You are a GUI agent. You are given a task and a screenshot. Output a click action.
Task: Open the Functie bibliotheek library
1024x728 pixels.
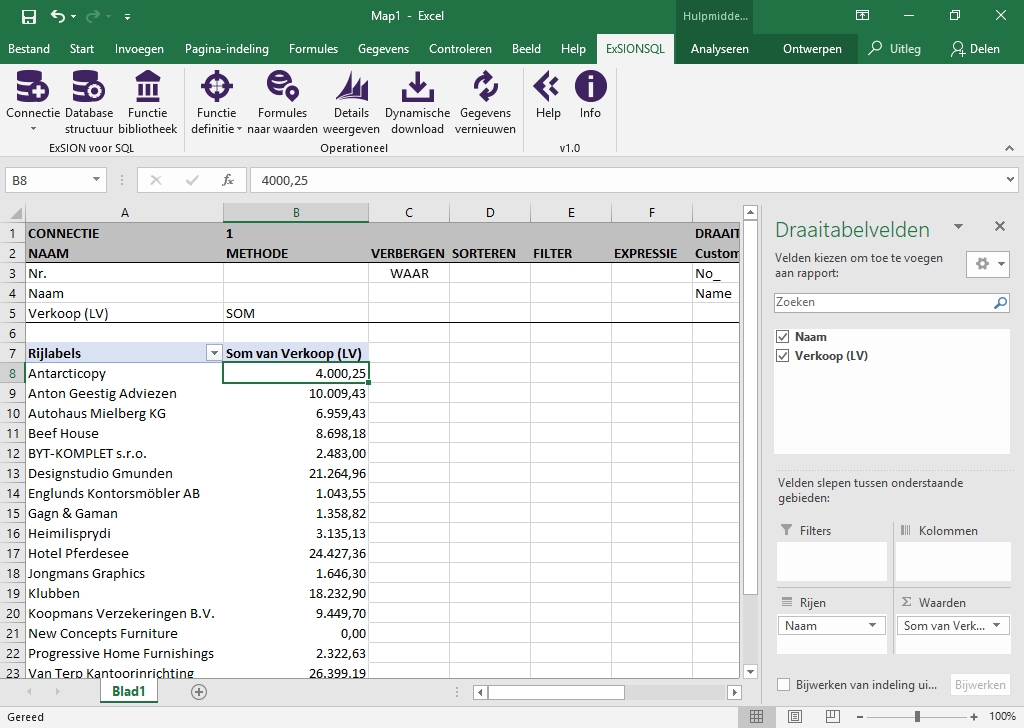click(x=148, y=102)
